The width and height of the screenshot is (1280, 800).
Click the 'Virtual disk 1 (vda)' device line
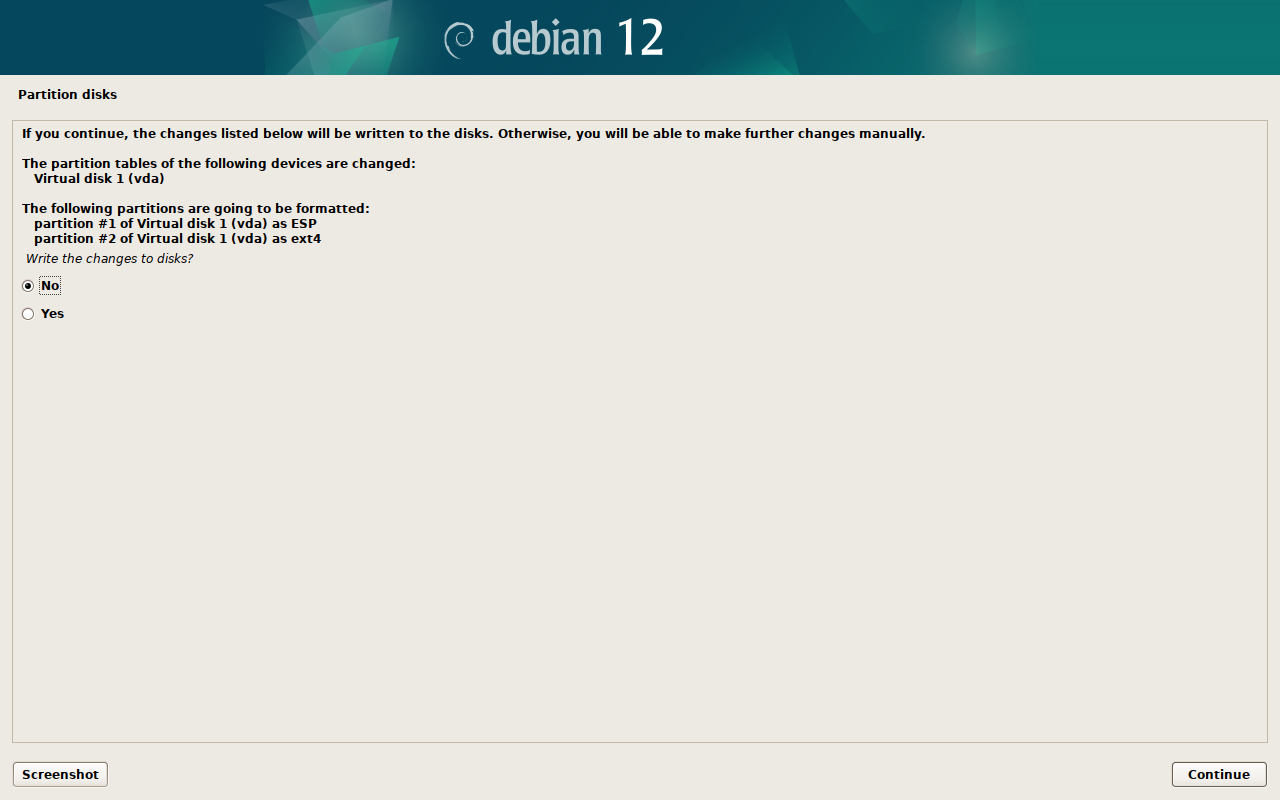pos(99,179)
